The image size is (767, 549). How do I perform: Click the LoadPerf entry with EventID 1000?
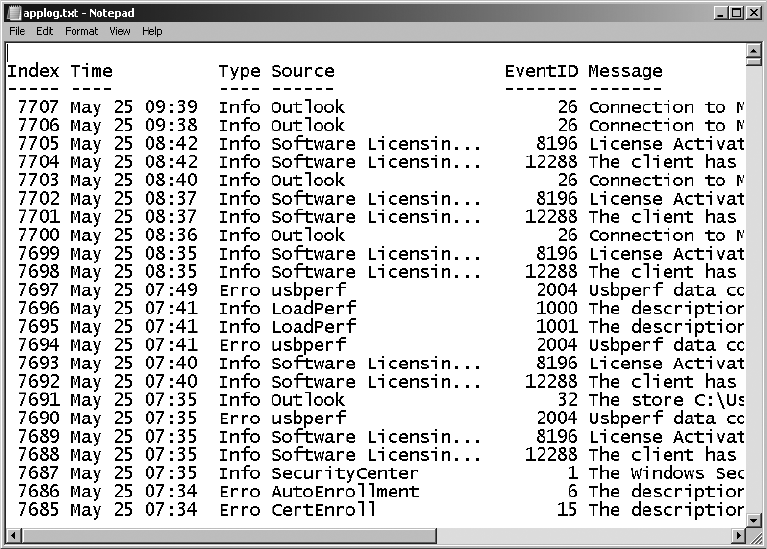[313, 308]
